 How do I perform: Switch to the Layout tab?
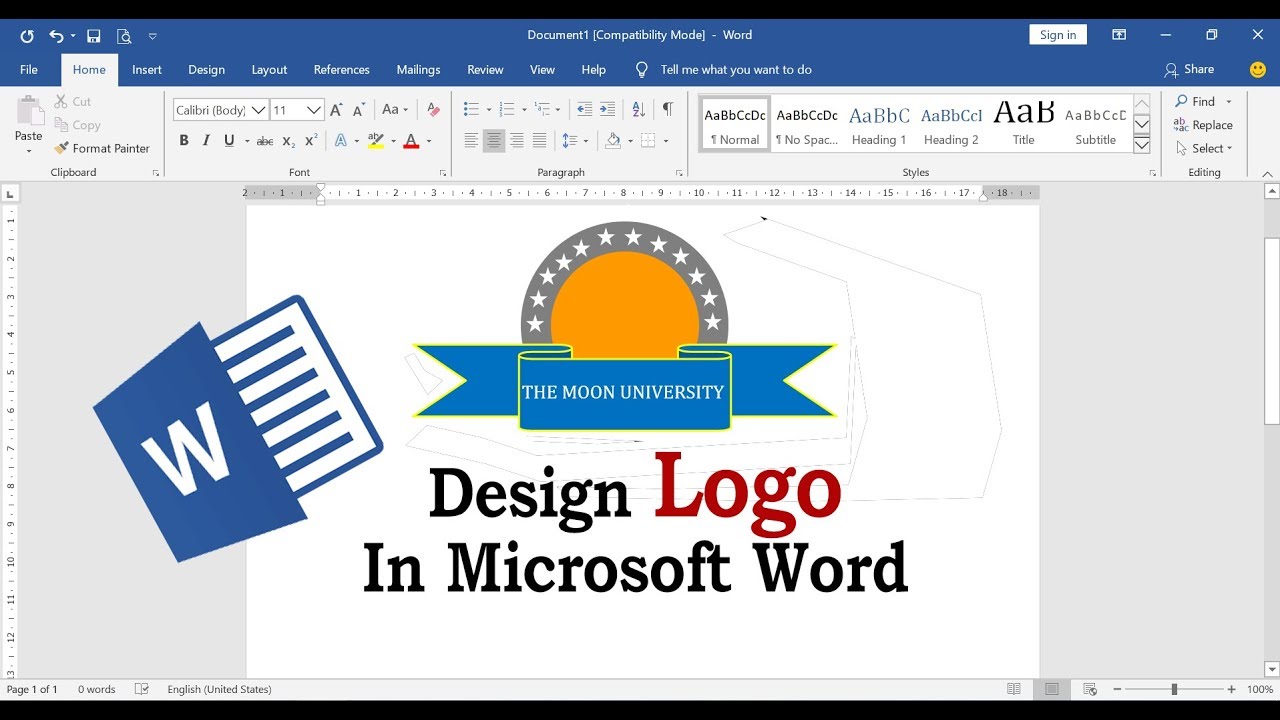[269, 70]
